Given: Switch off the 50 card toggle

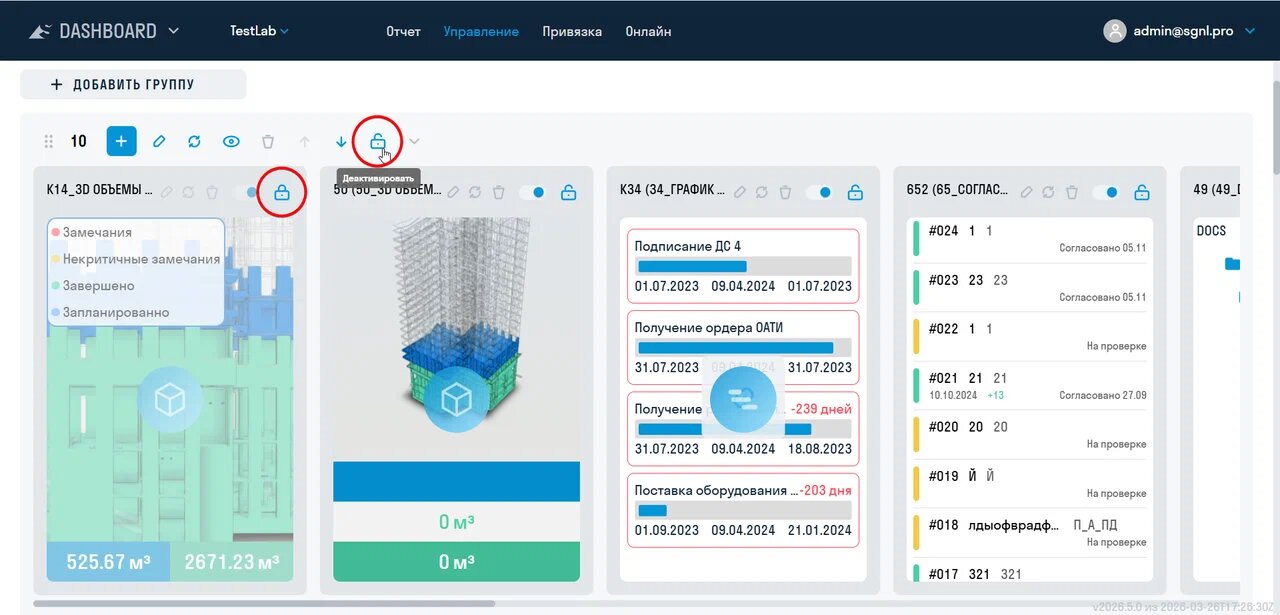Looking at the screenshot, I should [x=532, y=192].
